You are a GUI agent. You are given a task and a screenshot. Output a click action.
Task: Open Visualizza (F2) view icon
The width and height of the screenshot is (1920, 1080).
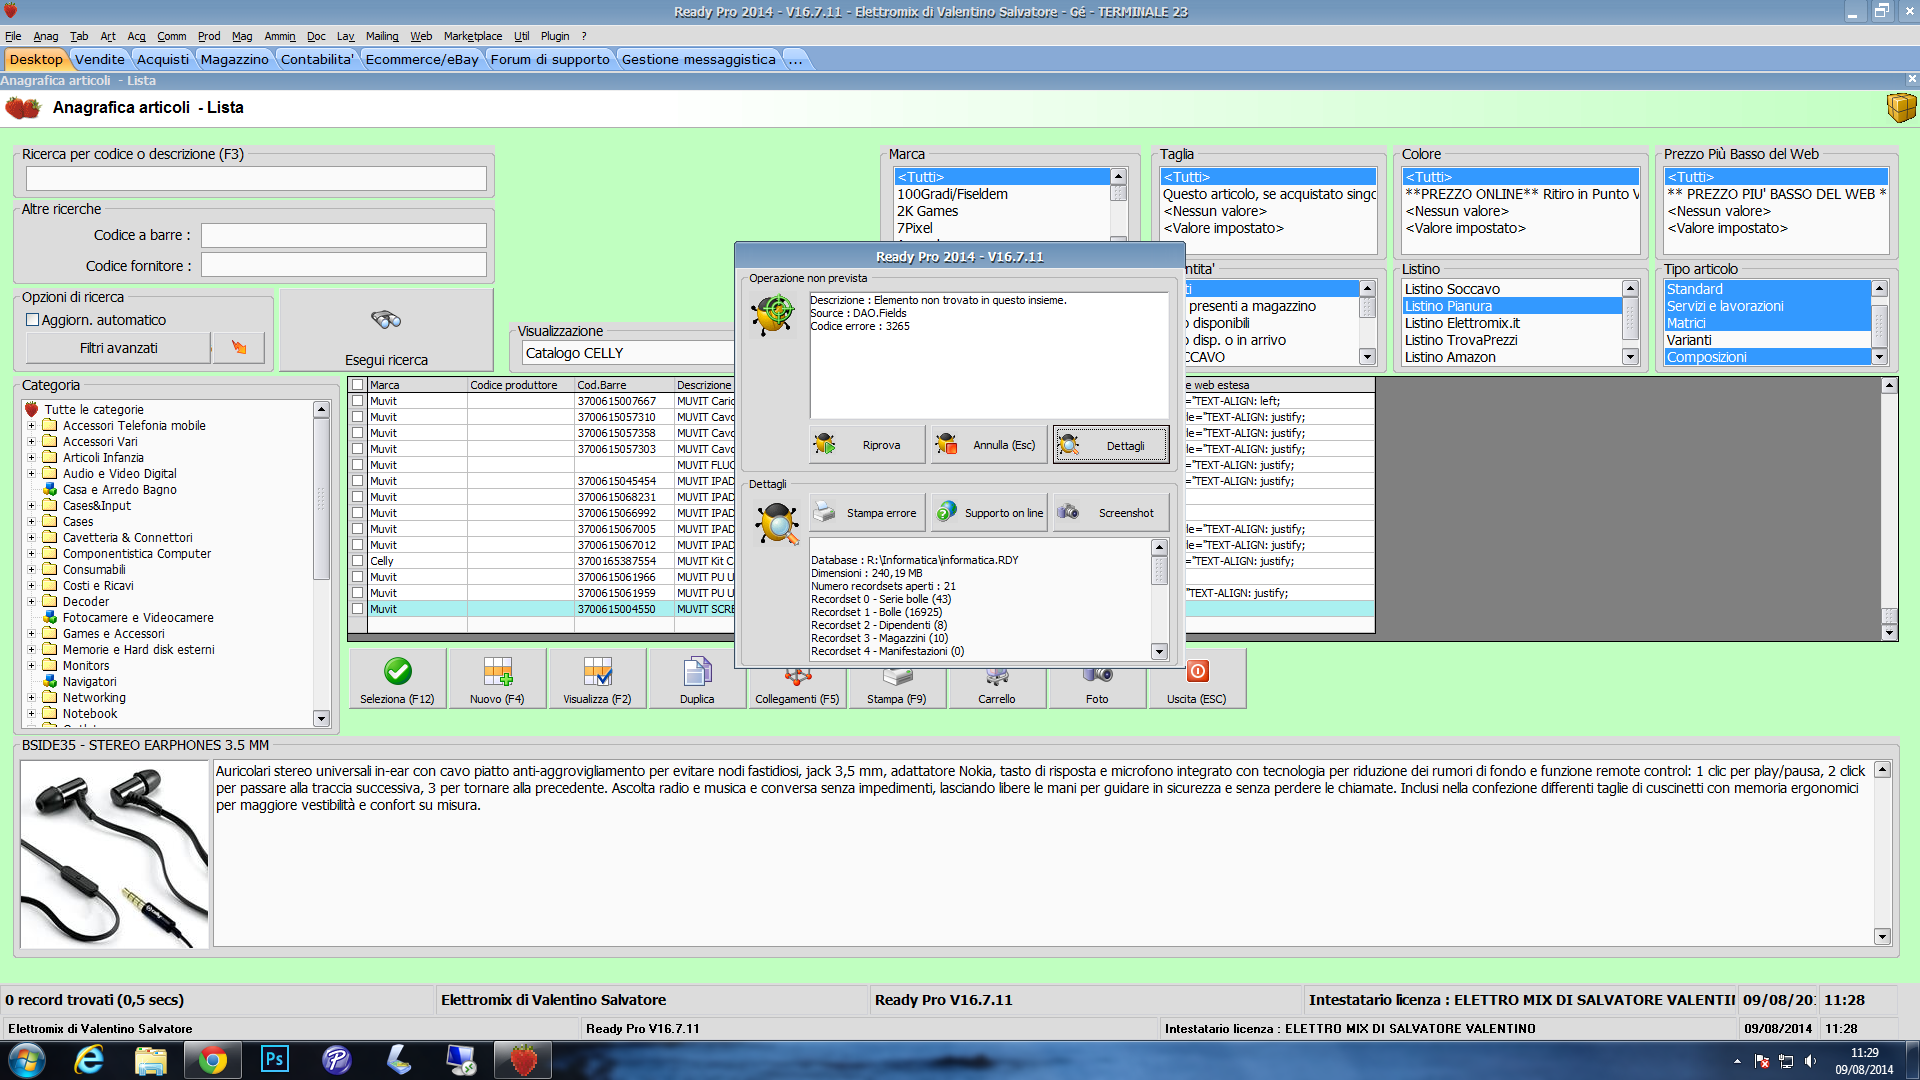coord(597,672)
